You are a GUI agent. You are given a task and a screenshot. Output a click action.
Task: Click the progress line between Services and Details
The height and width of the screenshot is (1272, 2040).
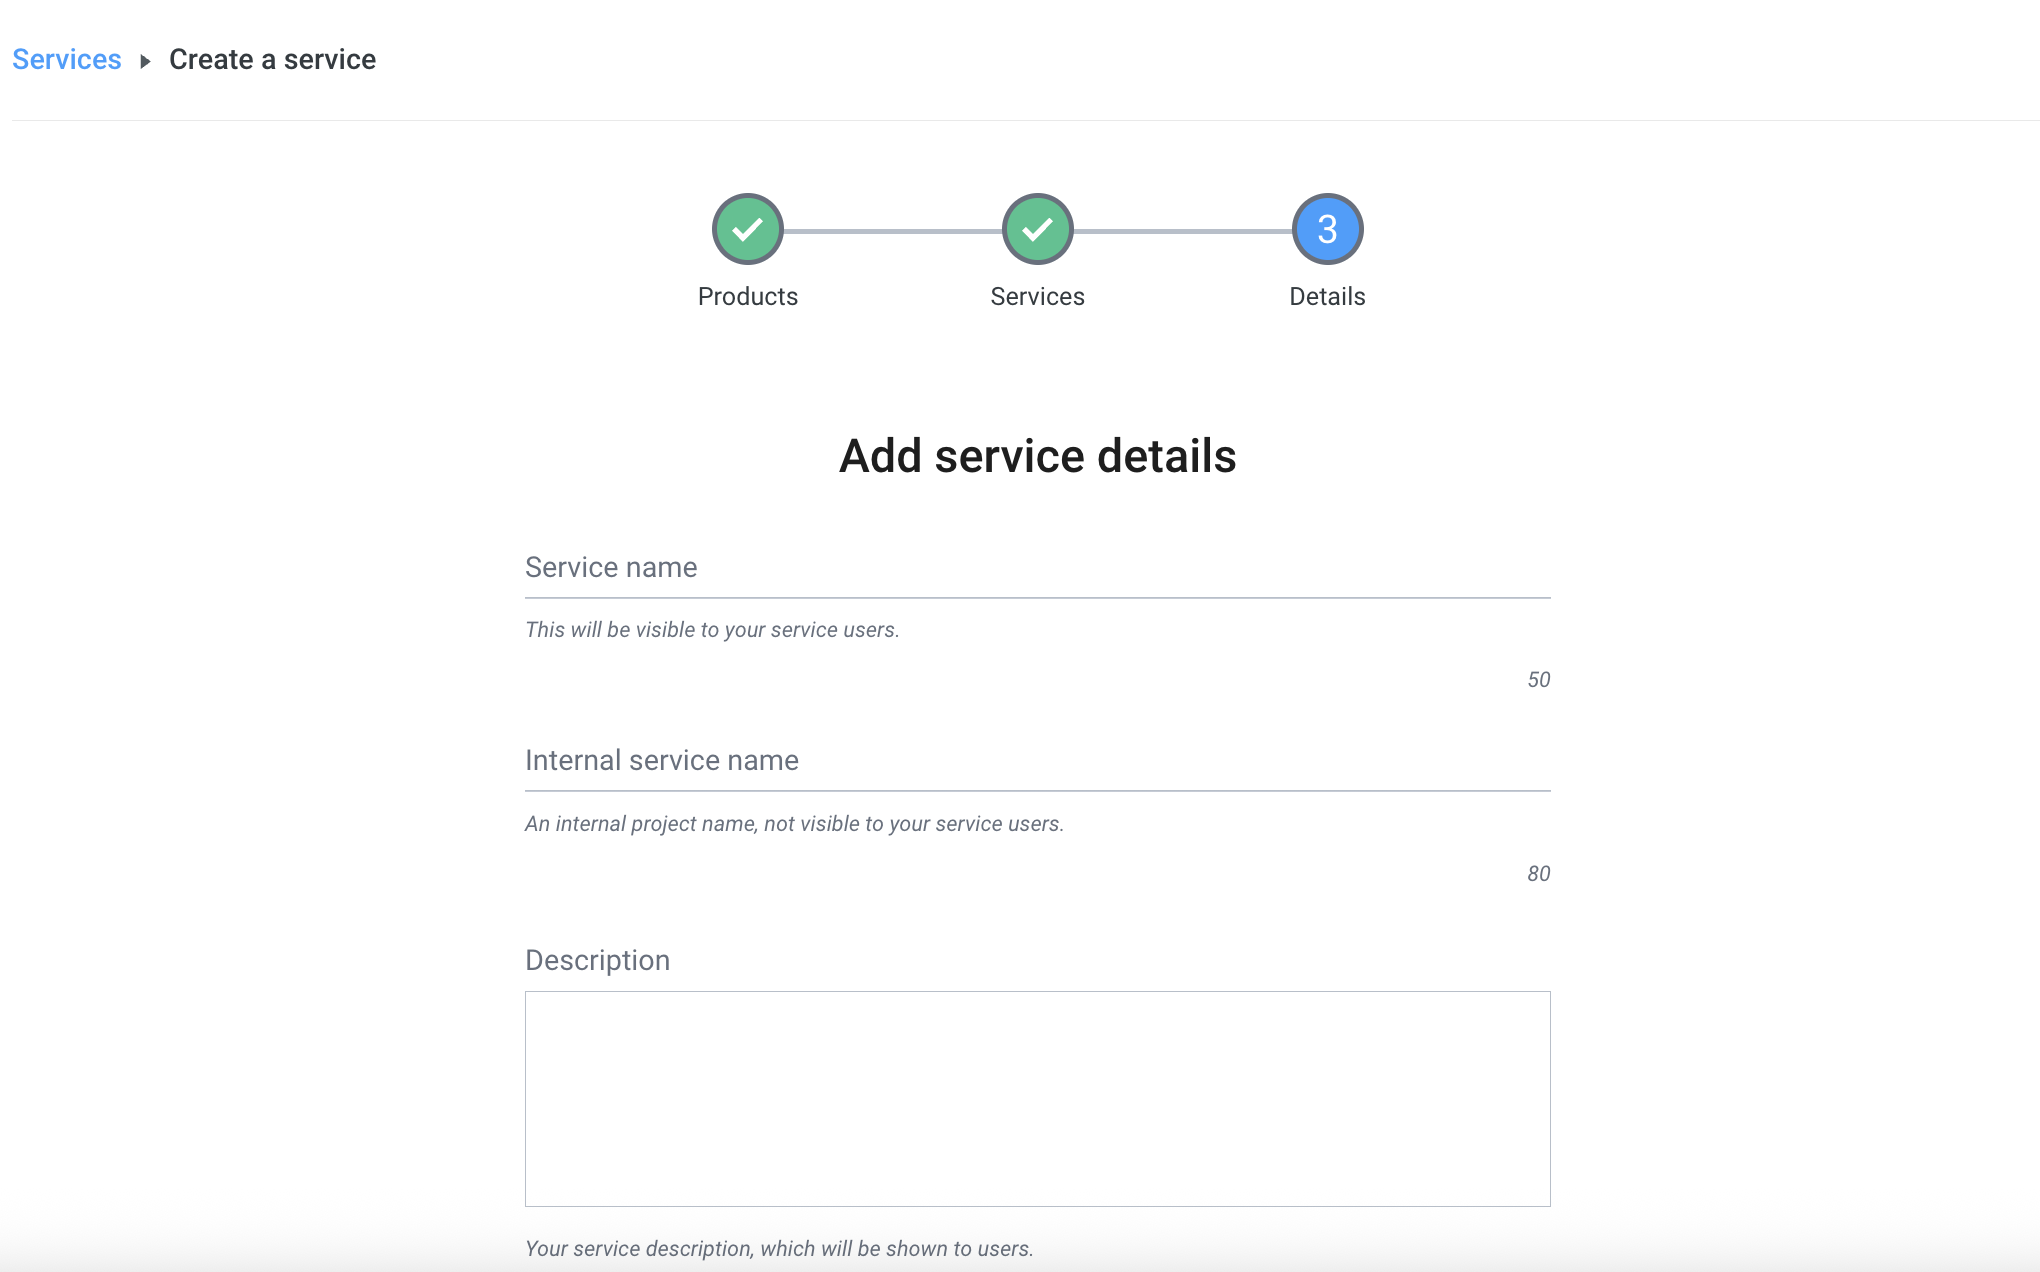click(x=1182, y=231)
